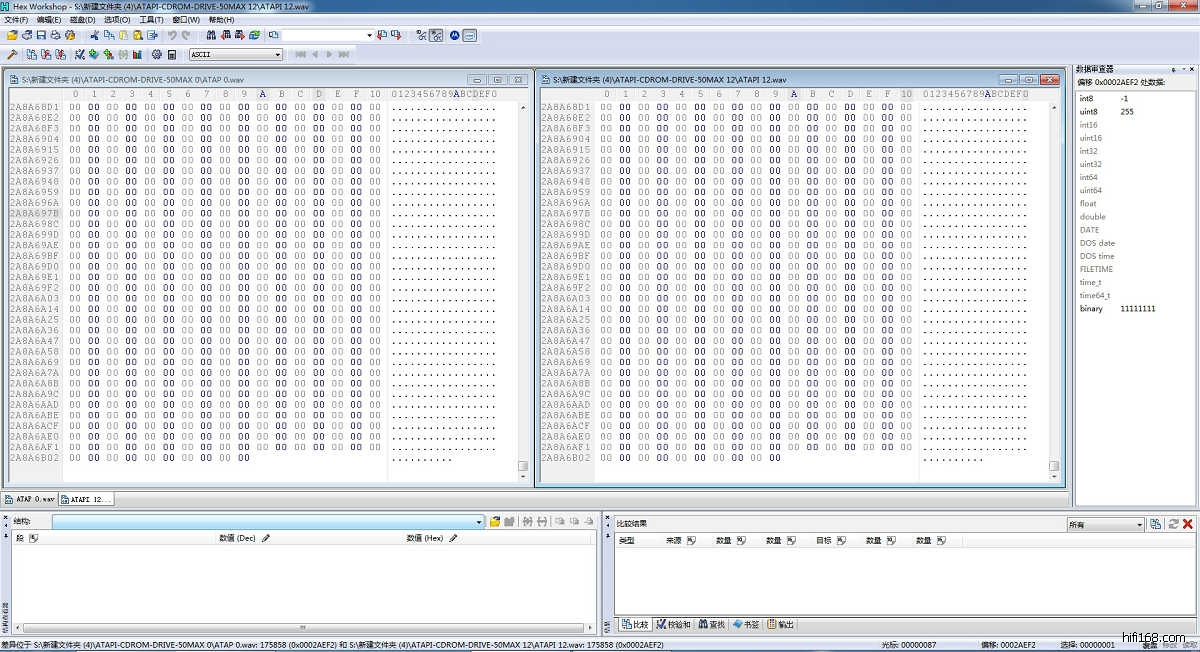1200x652 pixels.
Task: Expand the ASCII character set dropdown
Action: tap(277, 54)
